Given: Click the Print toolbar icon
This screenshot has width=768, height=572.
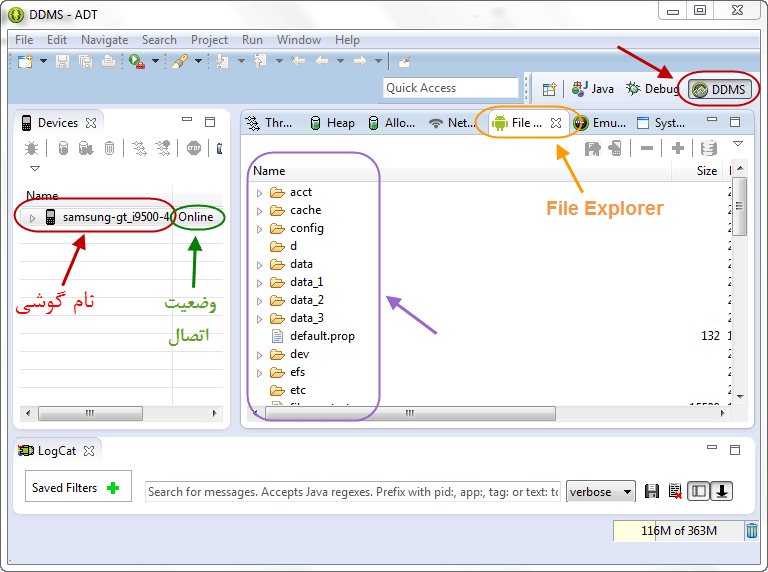Looking at the screenshot, I should click(x=108, y=61).
